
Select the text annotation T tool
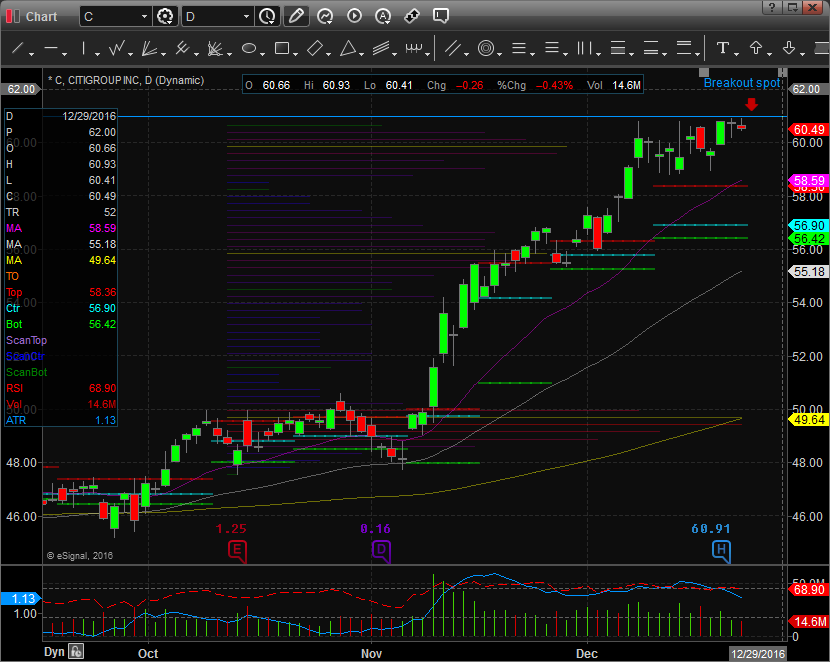click(x=723, y=49)
